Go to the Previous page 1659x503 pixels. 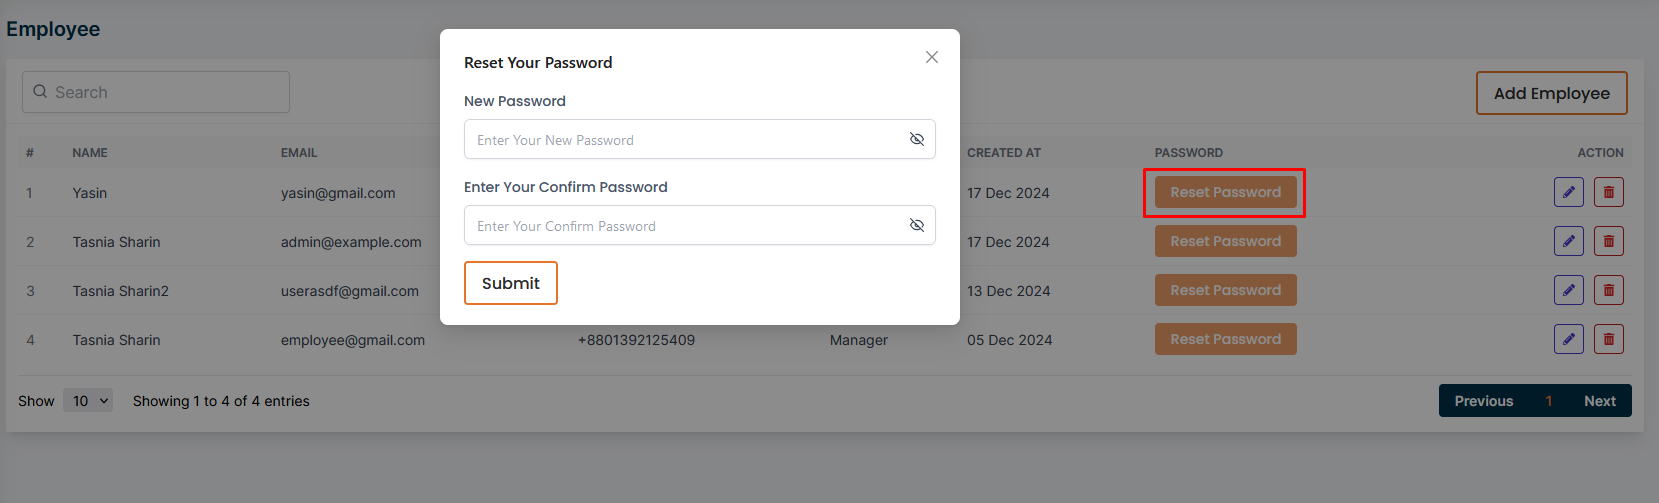[x=1483, y=401]
